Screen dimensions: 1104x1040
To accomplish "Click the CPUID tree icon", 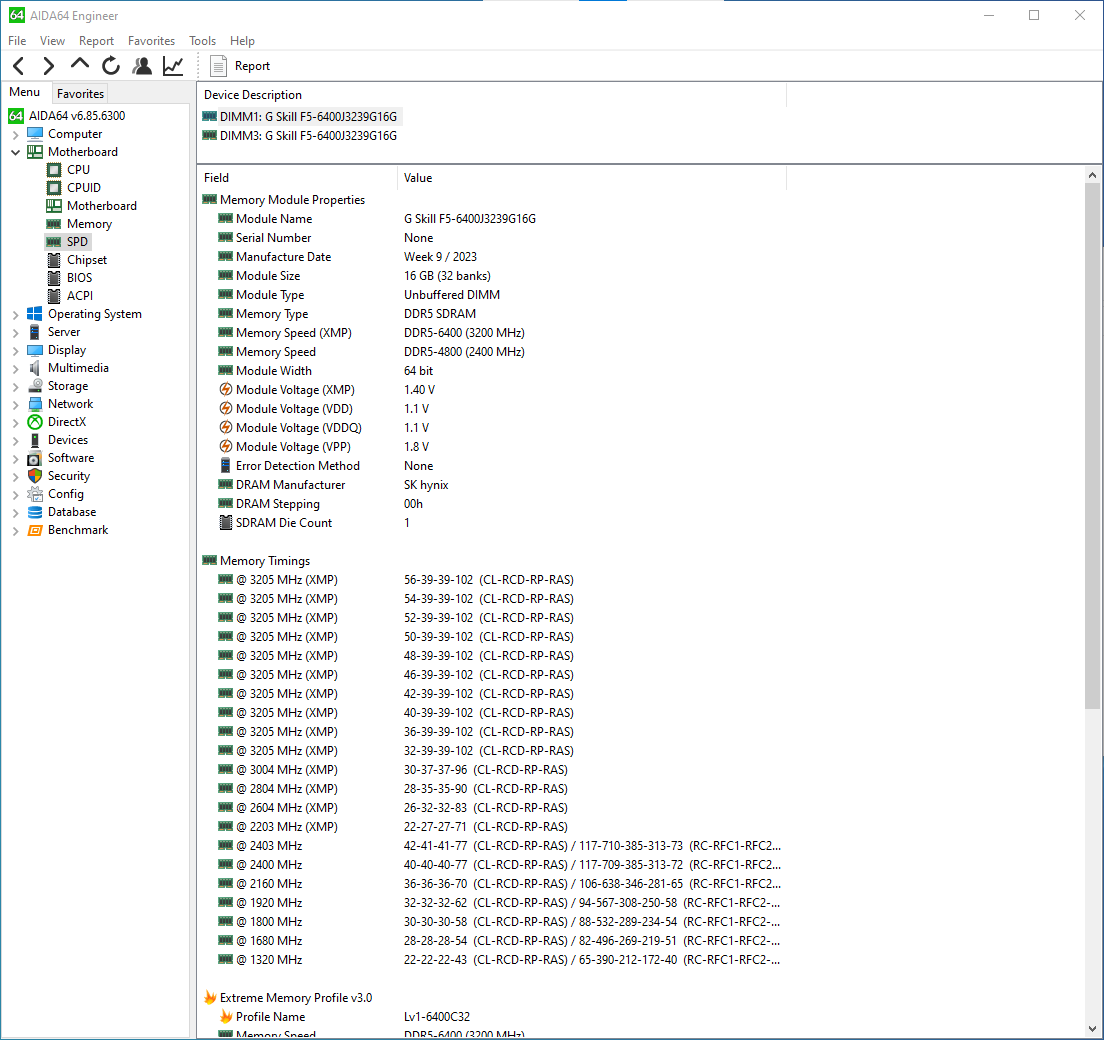I will click(54, 188).
